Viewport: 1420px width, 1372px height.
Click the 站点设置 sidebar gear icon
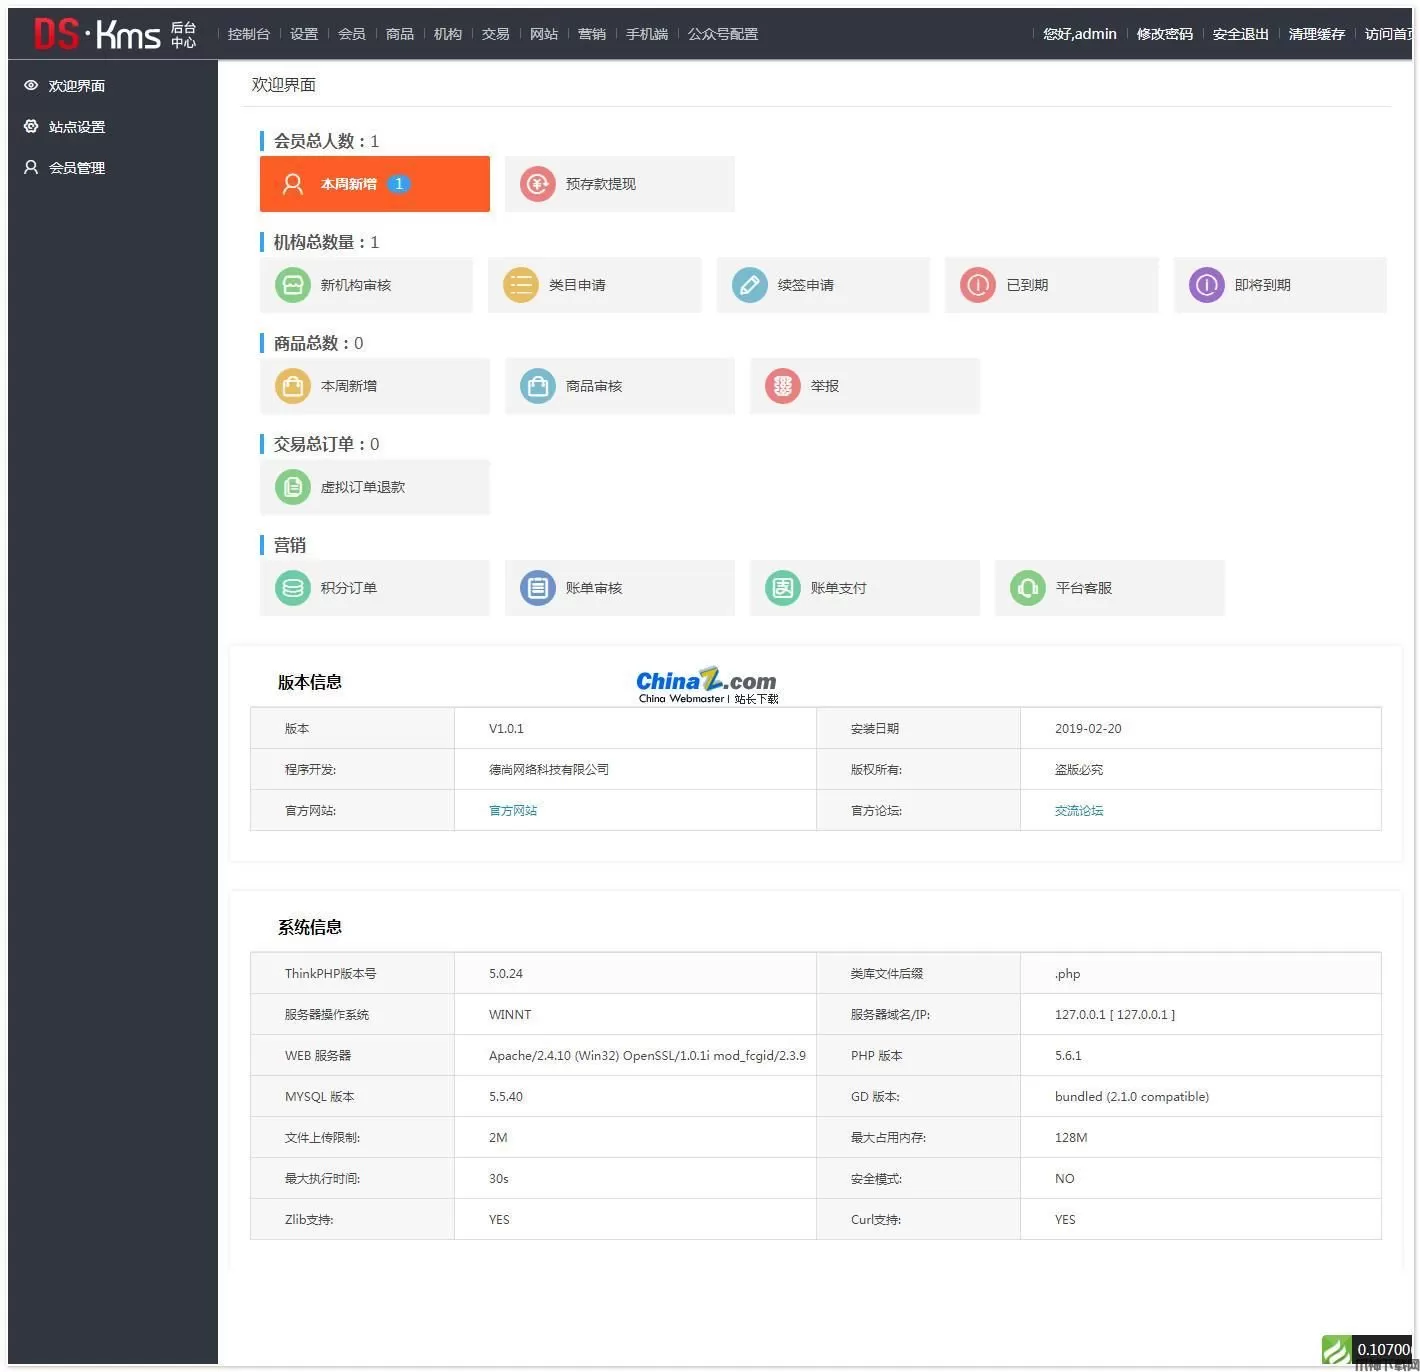30,126
